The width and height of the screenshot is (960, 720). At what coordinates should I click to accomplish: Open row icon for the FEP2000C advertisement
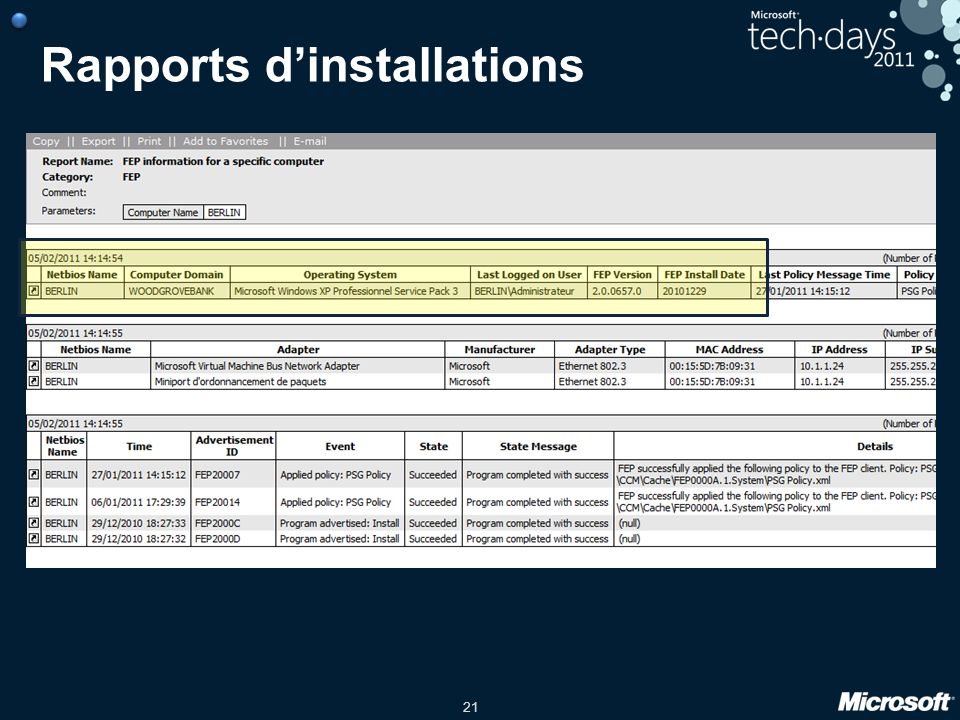(34, 523)
